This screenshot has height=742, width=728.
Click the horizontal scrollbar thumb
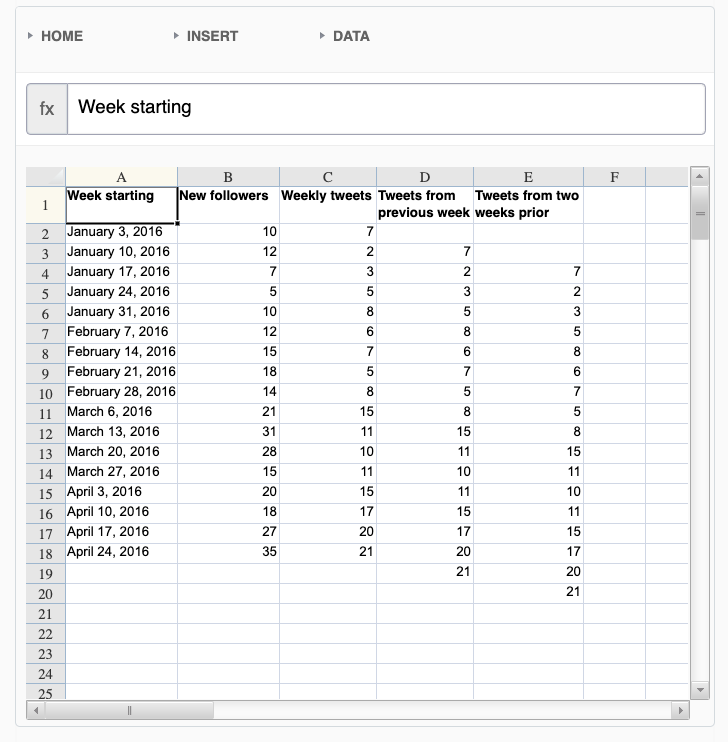(x=129, y=710)
